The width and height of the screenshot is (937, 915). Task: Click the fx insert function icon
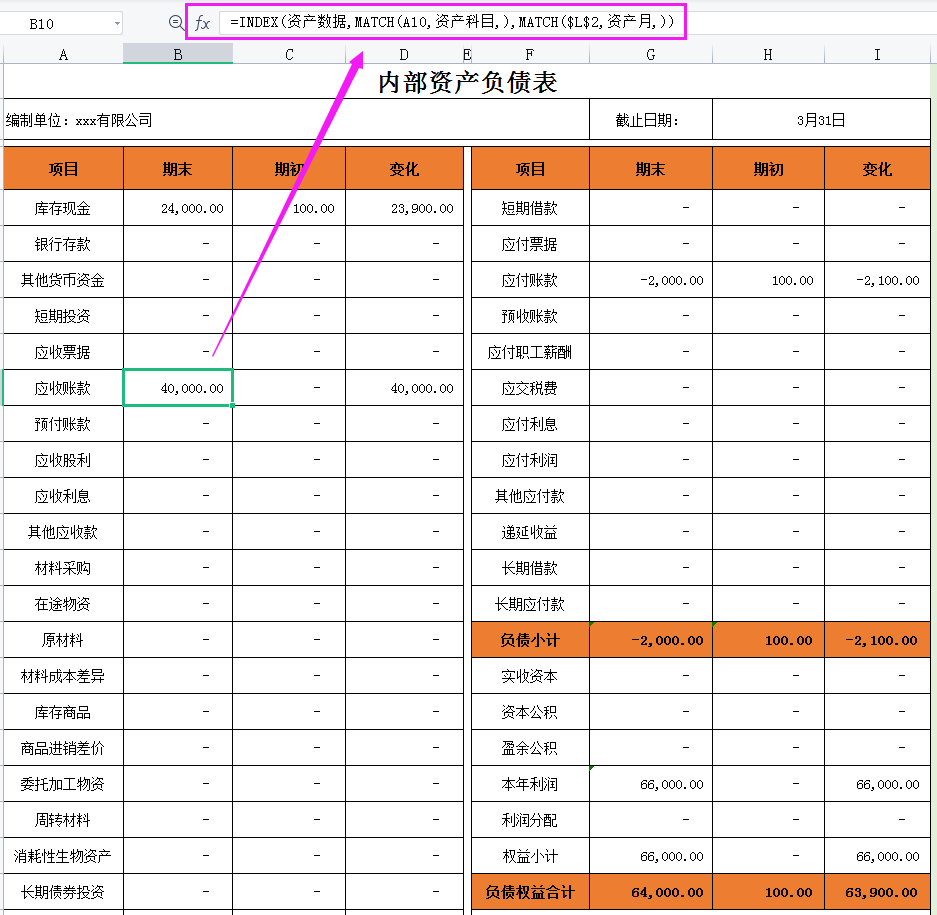click(203, 22)
